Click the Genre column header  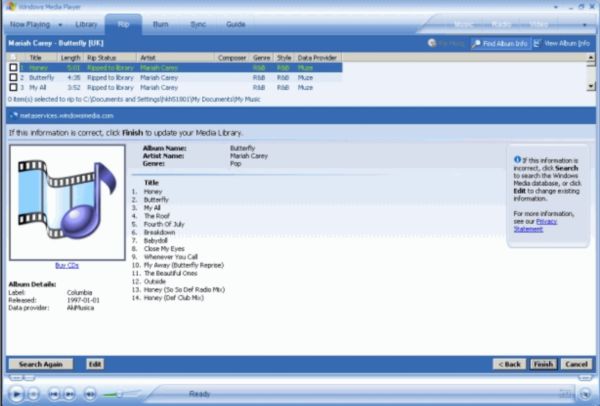[x=261, y=58]
